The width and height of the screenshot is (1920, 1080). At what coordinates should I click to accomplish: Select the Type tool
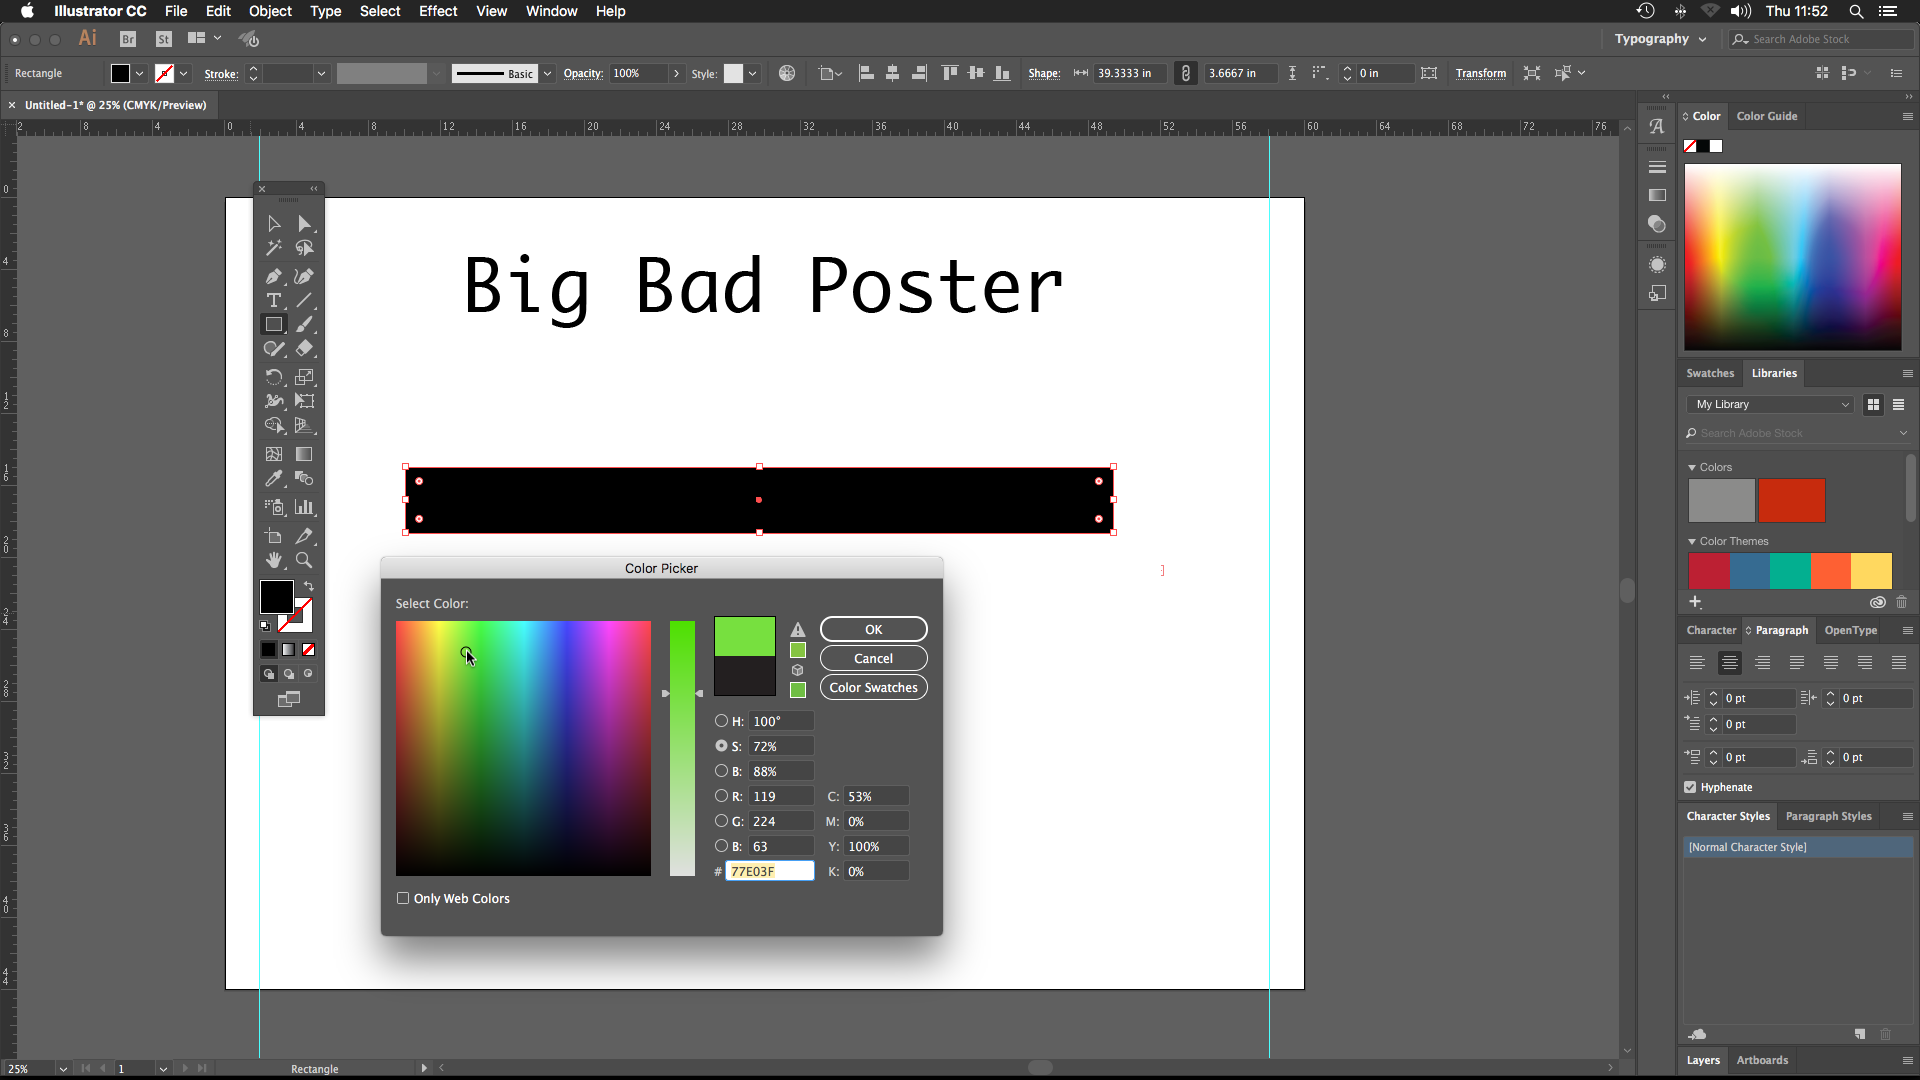(273, 300)
